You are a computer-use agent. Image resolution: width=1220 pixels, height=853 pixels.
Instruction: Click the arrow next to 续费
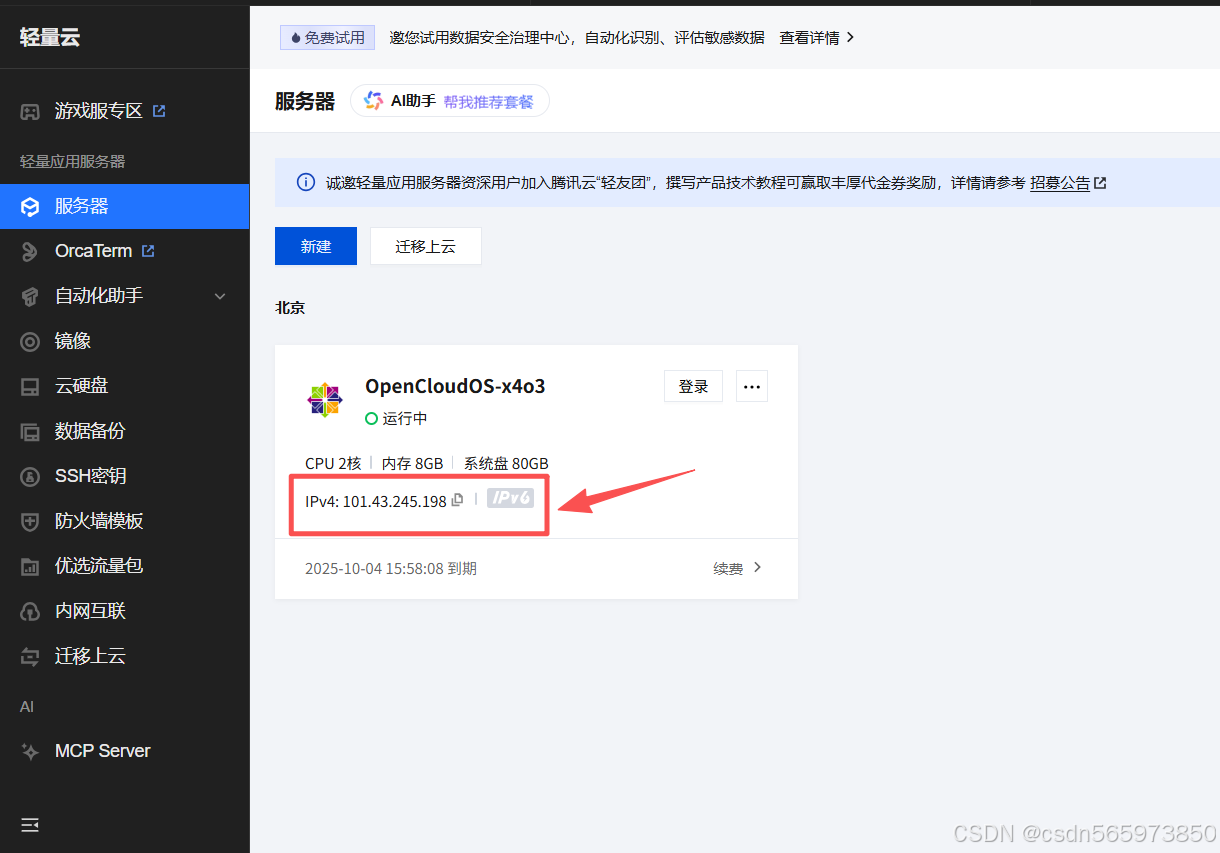[x=757, y=567]
